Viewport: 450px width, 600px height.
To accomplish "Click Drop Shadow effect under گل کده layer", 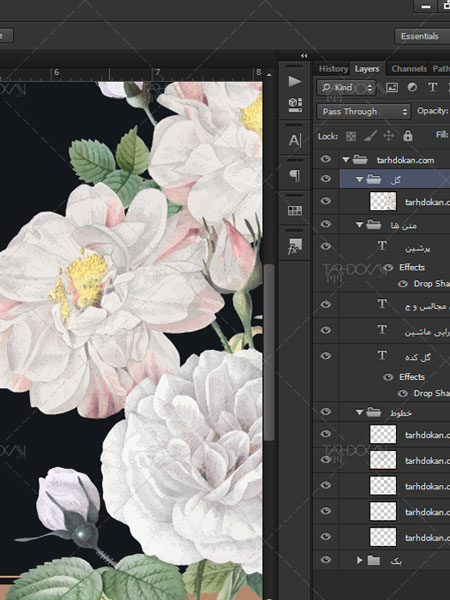I will [432, 393].
